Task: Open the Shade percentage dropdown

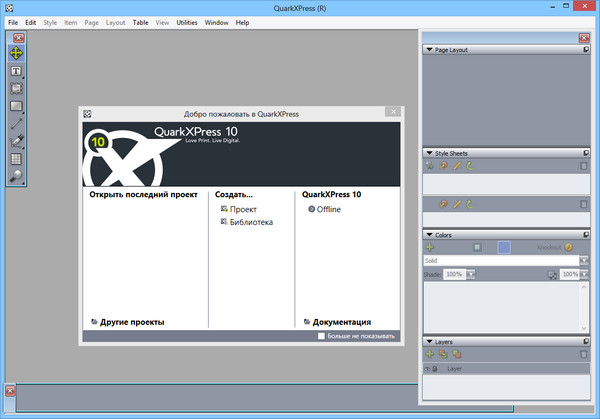Action: (x=471, y=274)
